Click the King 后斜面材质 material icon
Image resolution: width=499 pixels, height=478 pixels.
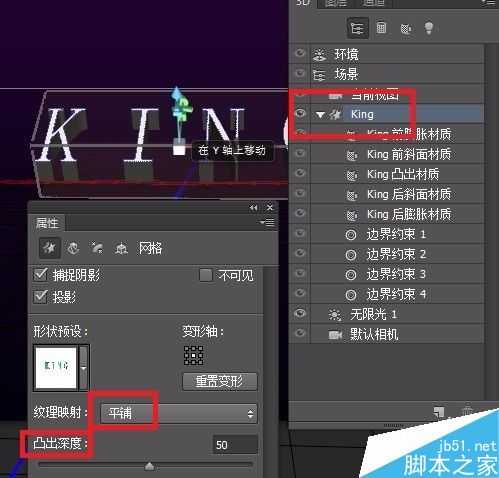[352, 195]
